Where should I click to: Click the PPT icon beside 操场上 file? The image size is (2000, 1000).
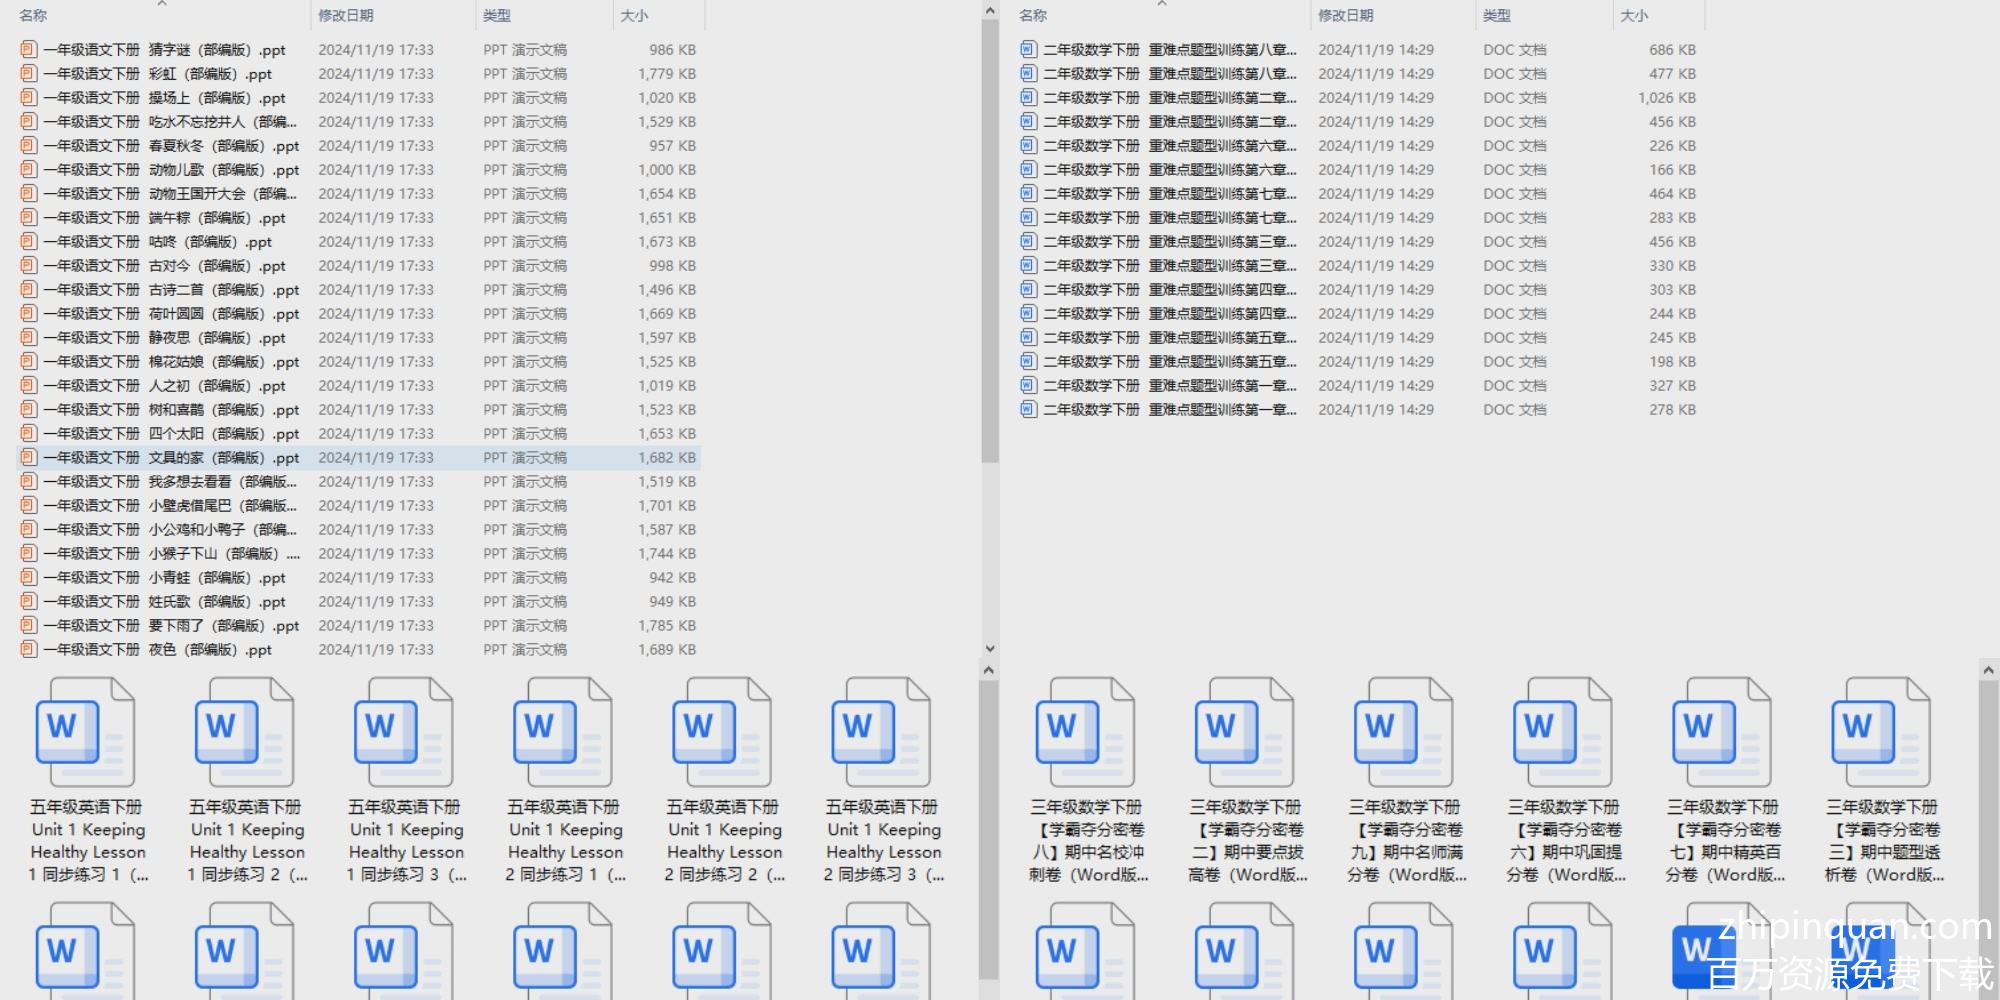click(x=28, y=97)
